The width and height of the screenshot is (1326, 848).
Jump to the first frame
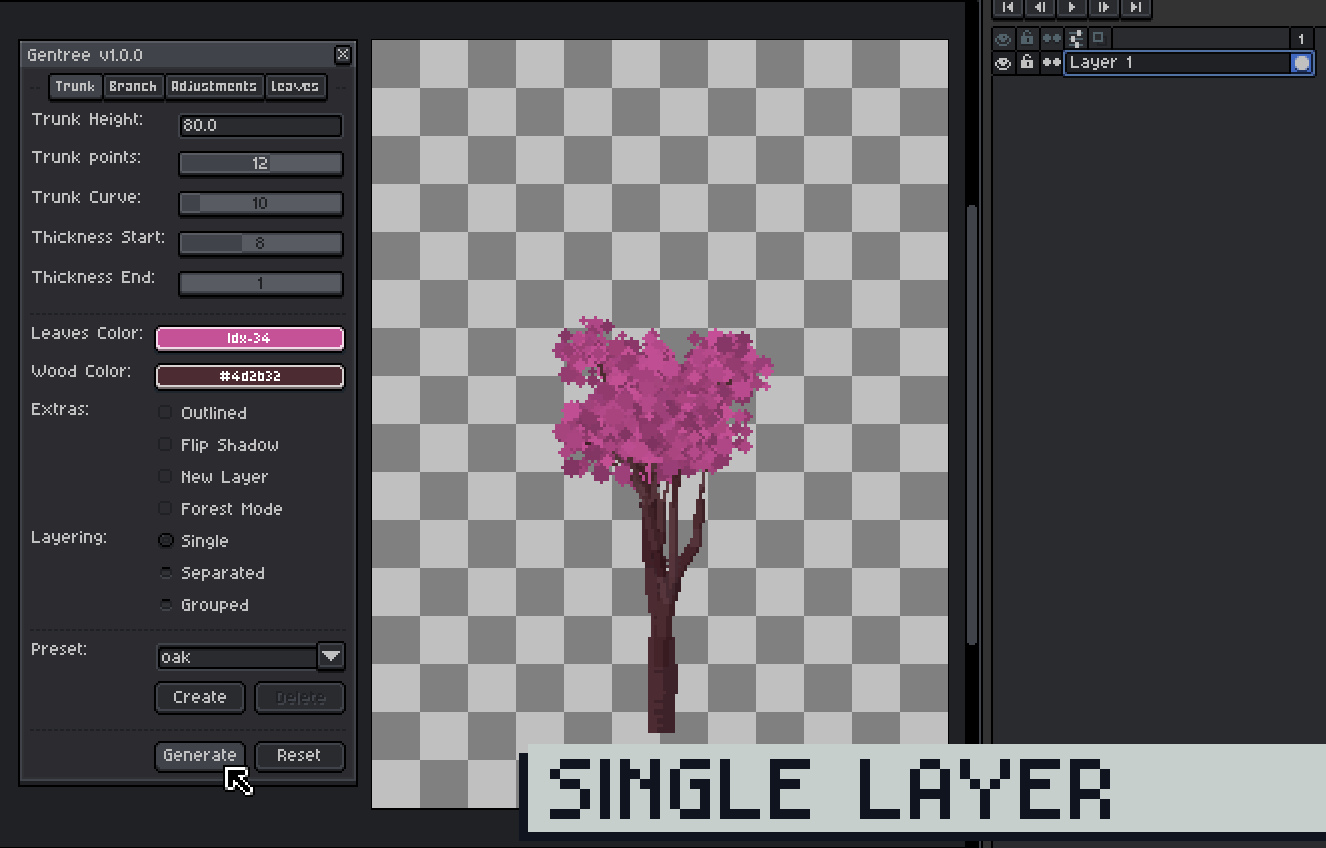pos(1007,8)
